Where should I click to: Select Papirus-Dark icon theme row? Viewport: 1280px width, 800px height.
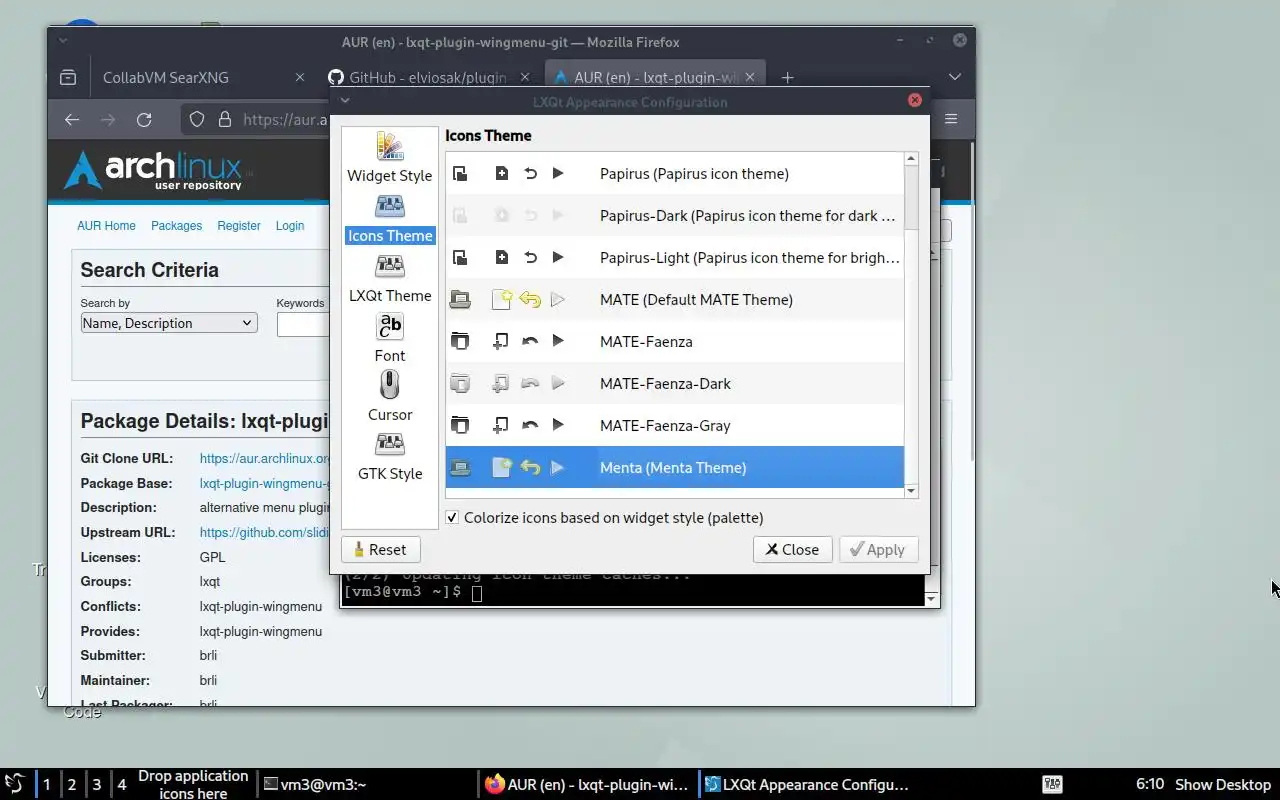tap(674, 215)
